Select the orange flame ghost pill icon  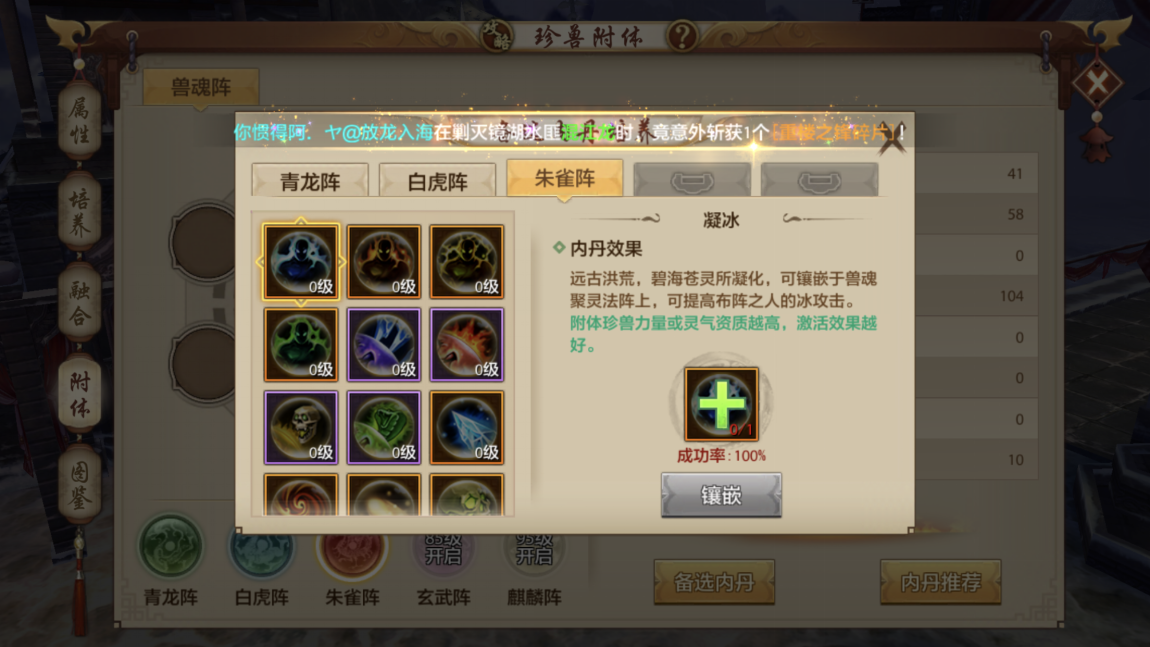384,262
